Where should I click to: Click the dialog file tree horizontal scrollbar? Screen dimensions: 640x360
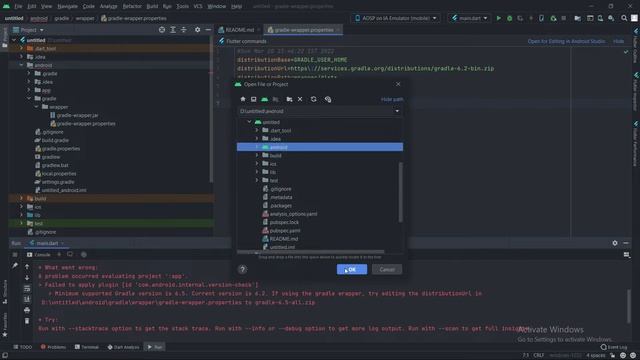click(310, 252)
